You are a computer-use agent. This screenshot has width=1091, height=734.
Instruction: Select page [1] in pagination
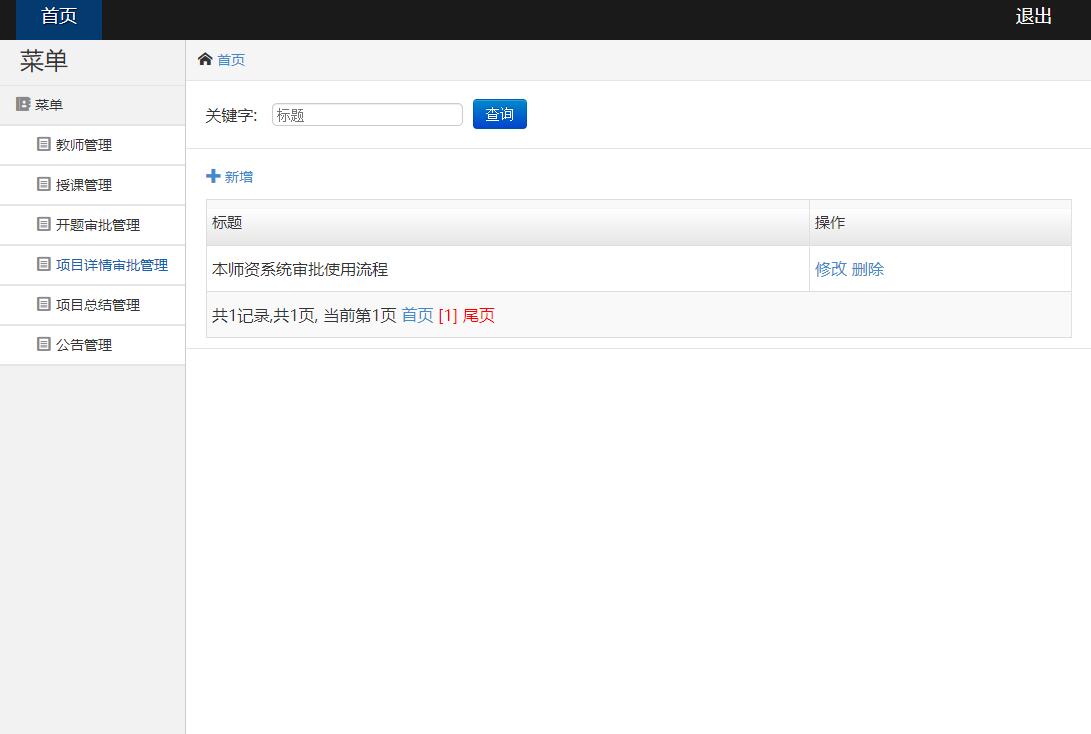pyautogui.click(x=449, y=315)
